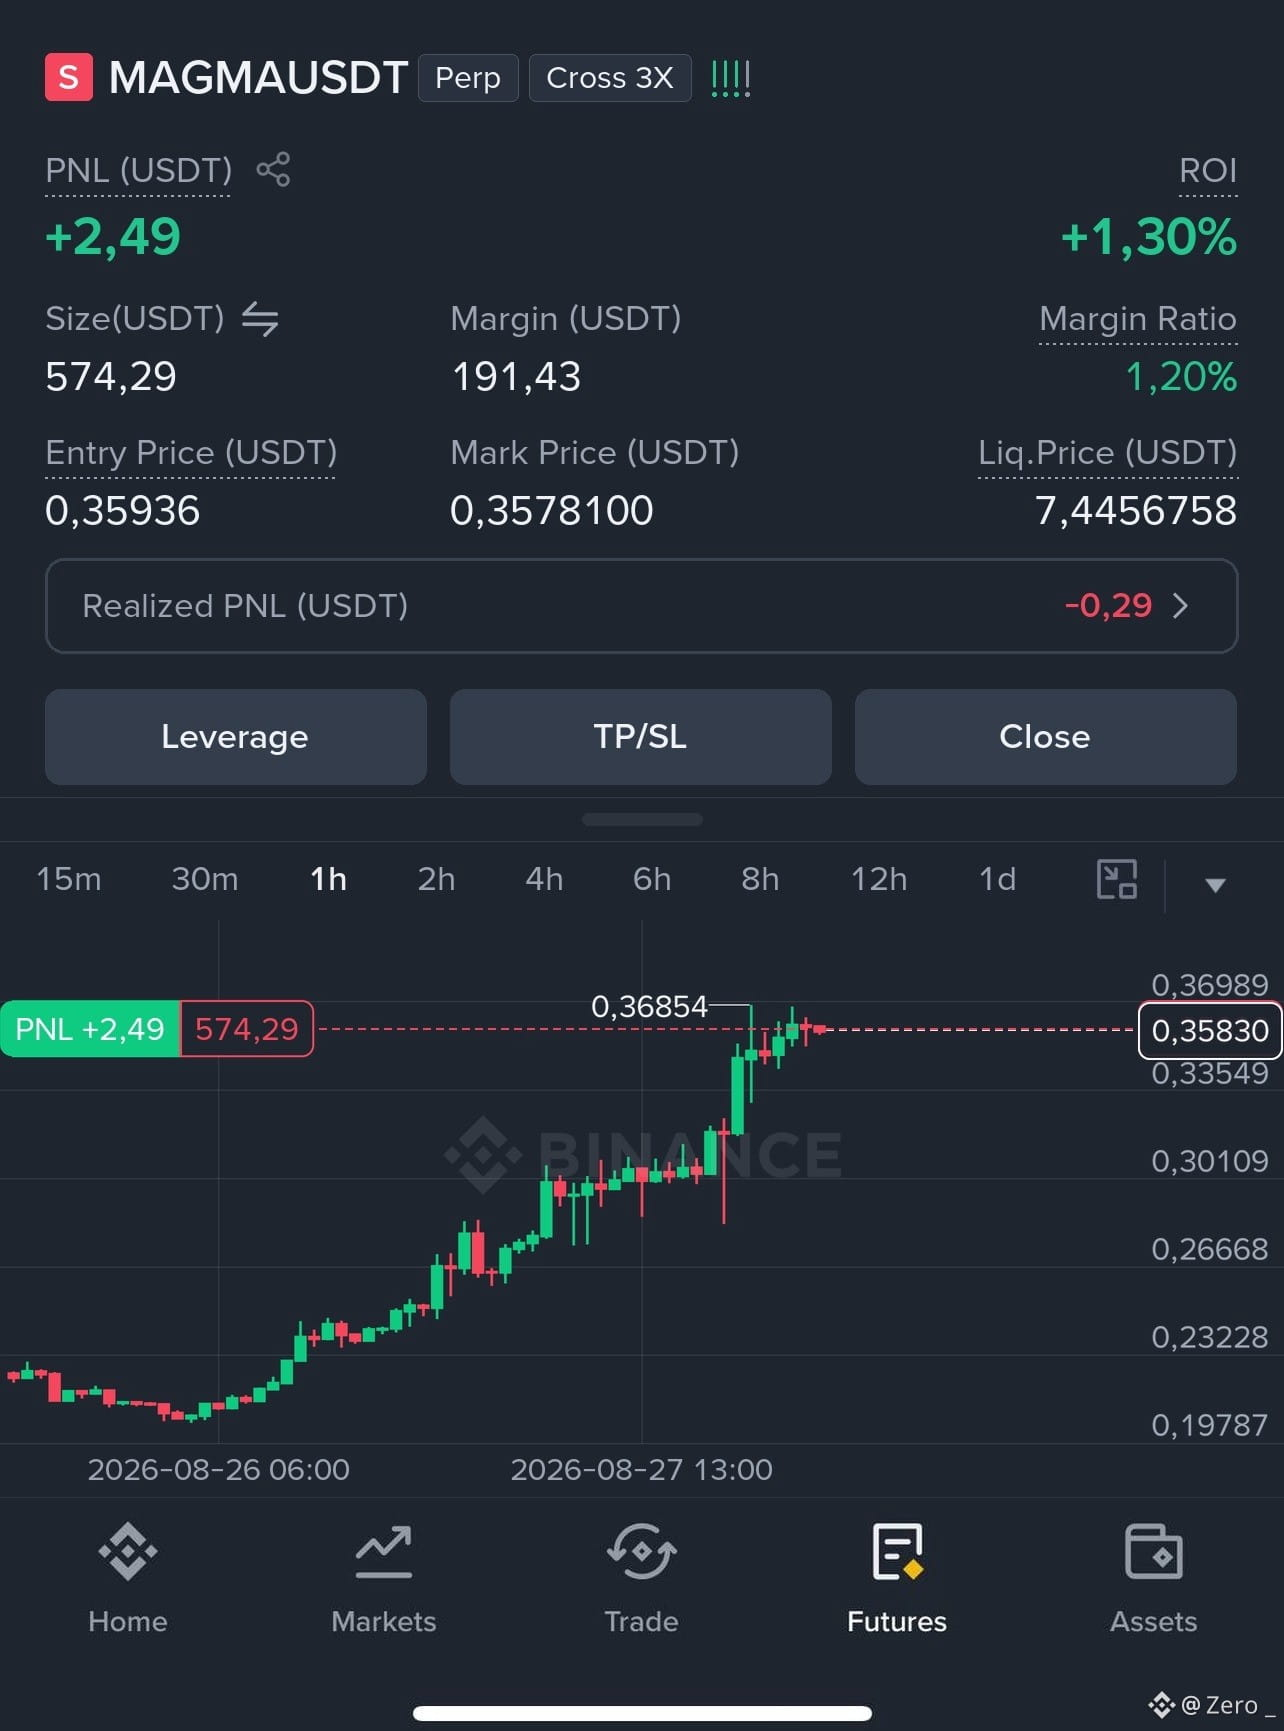
Task: Tap the Close position button
Action: 1046,737
